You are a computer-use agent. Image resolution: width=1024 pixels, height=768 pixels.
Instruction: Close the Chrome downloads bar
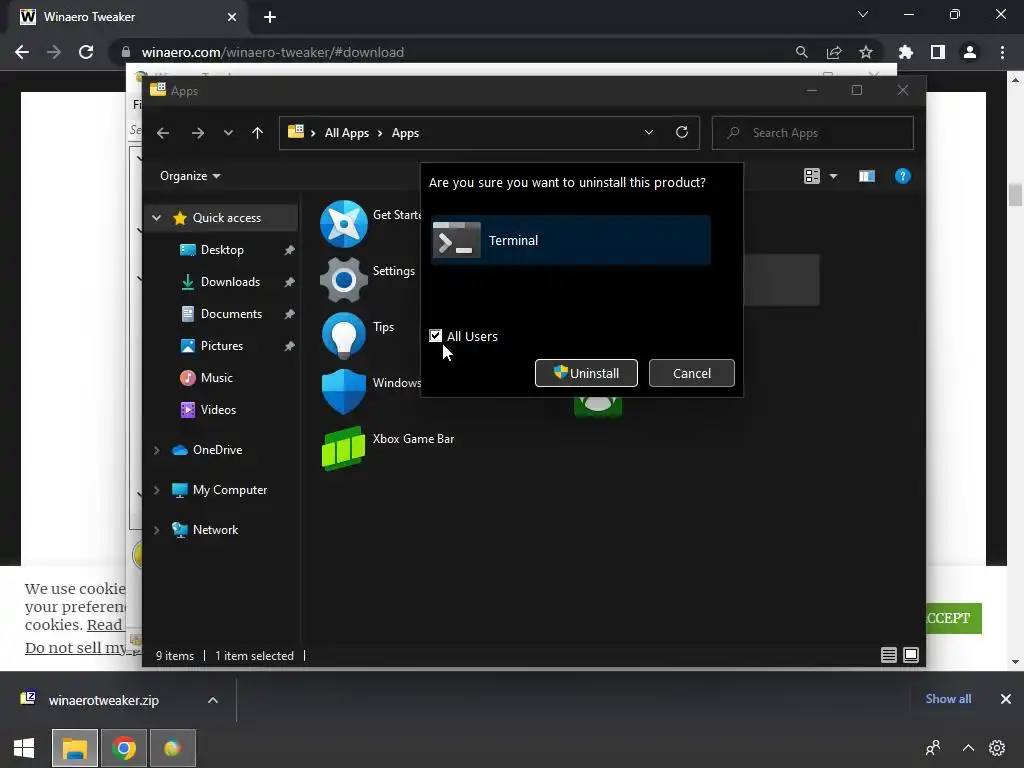pos(1006,699)
